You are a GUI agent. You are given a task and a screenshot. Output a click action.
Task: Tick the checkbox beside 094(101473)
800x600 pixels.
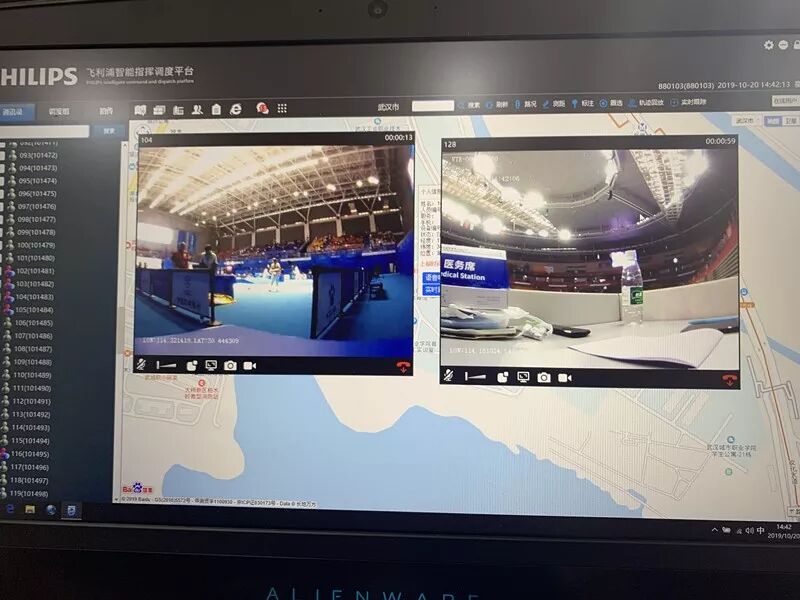tap(2, 169)
